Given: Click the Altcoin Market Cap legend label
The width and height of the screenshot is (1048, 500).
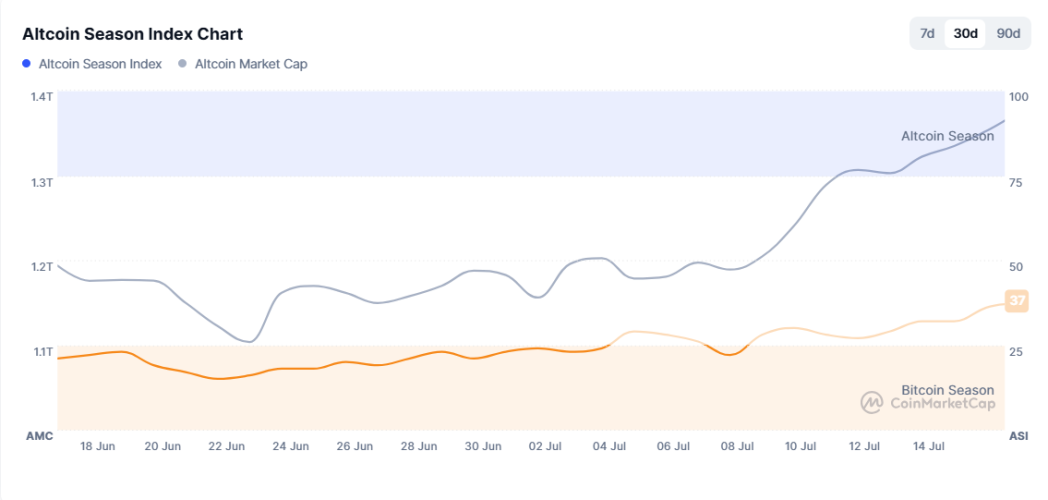Looking at the screenshot, I should point(251,64).
